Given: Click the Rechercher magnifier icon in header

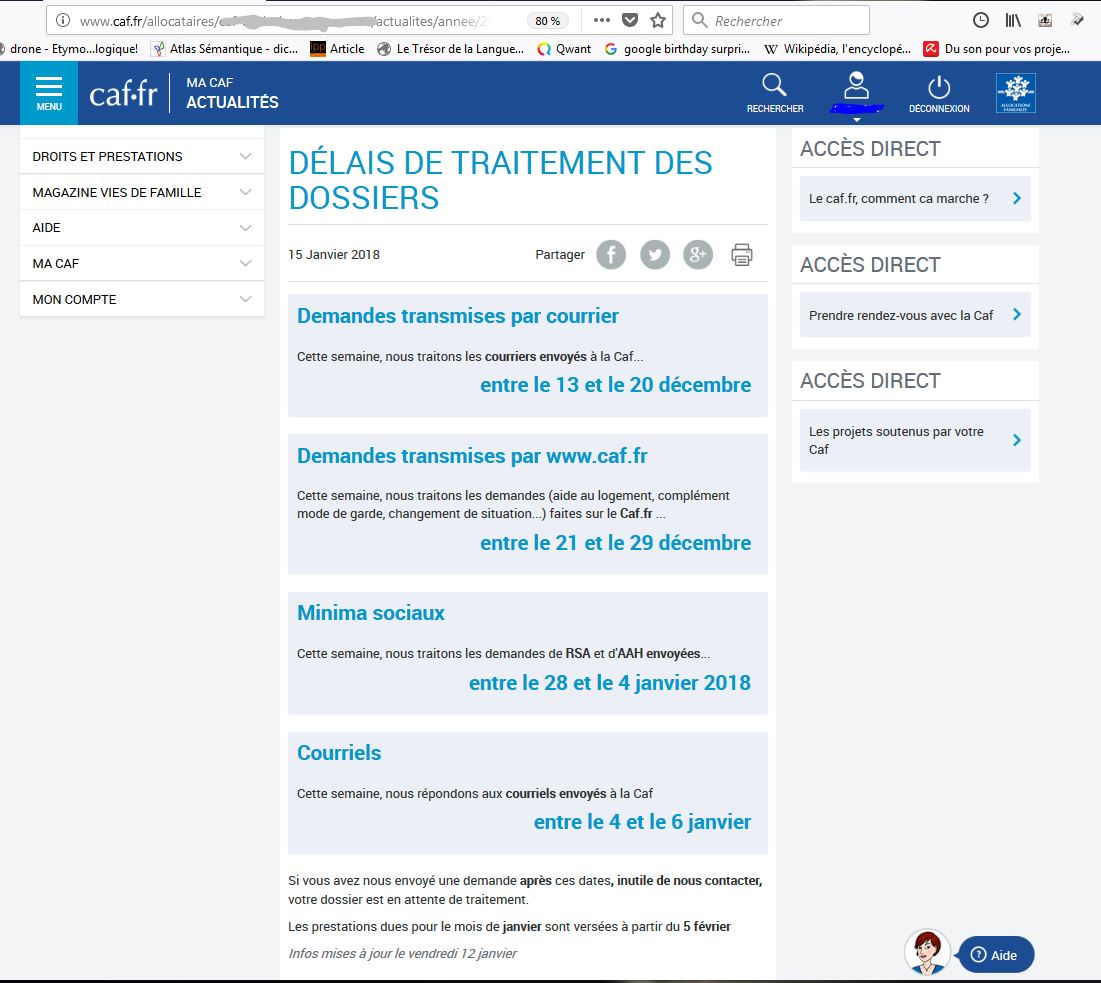Looking at the screenshot, I should click(774, 92).
